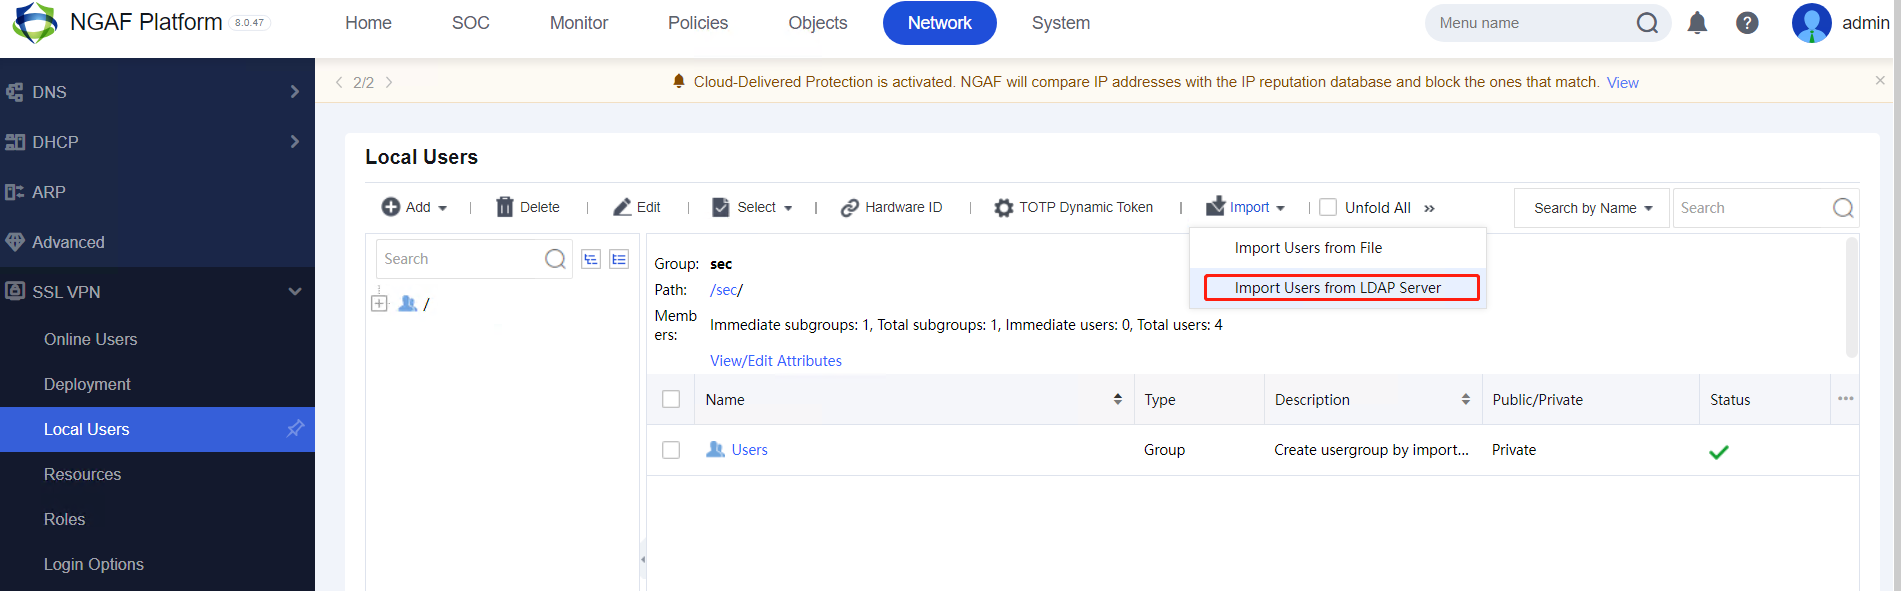Screen dimensions: 1901x591
Task: Open Roles in sidebar
Action: [64, 519]
